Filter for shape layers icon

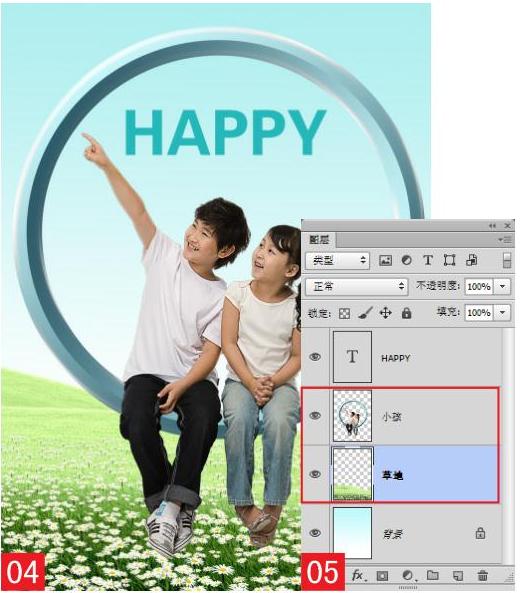point(449,260)
